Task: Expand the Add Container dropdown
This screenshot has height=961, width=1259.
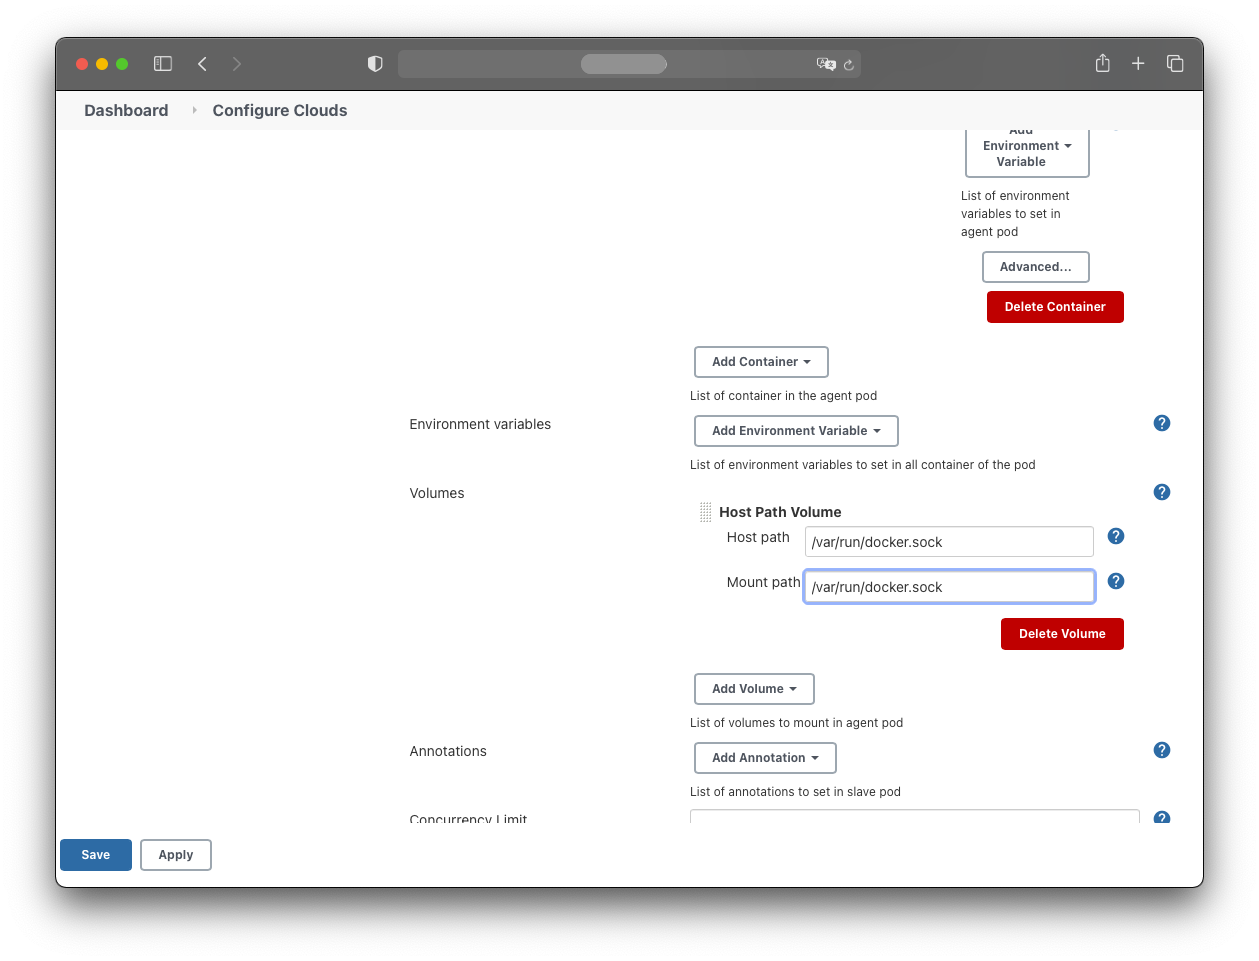Action: [x=761, y=362]
